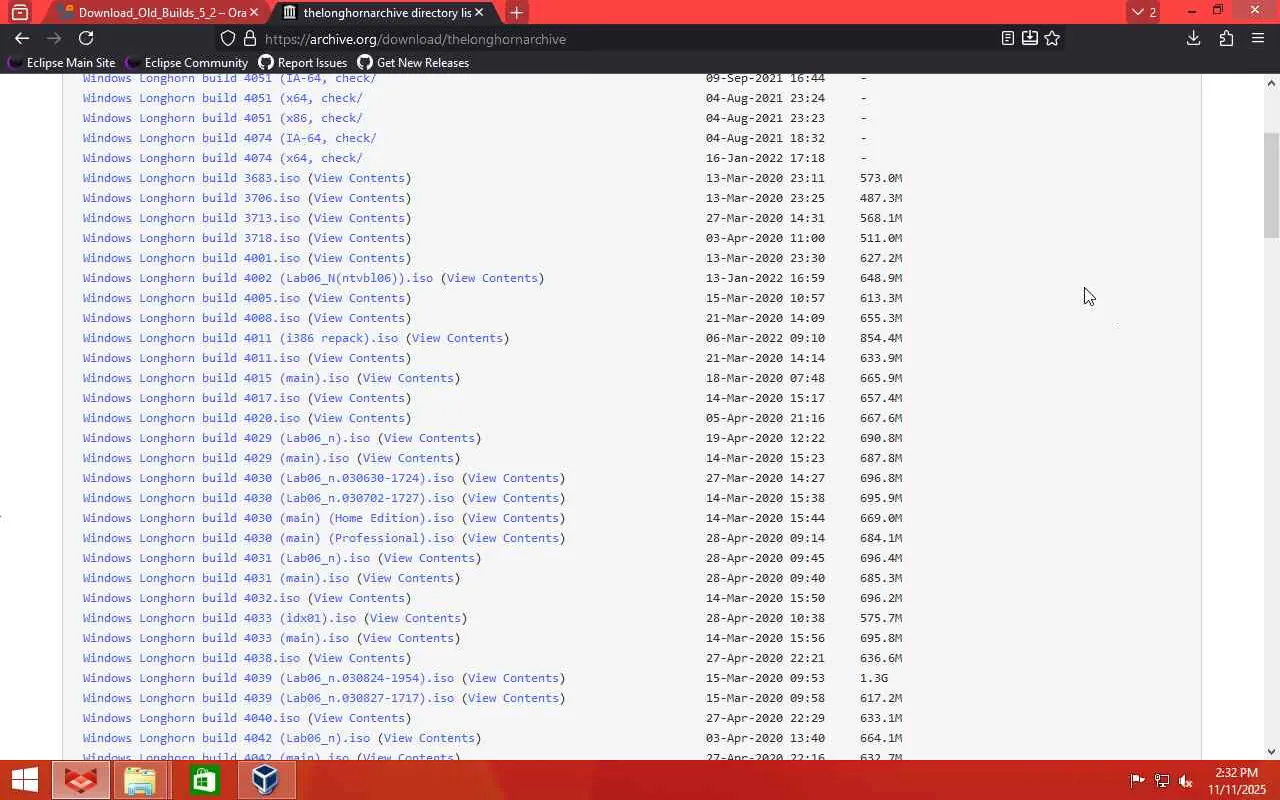Open Windows Longhorn build 3683.iso link
This screenshot has width=1280, height=800.
coord(191,178)
